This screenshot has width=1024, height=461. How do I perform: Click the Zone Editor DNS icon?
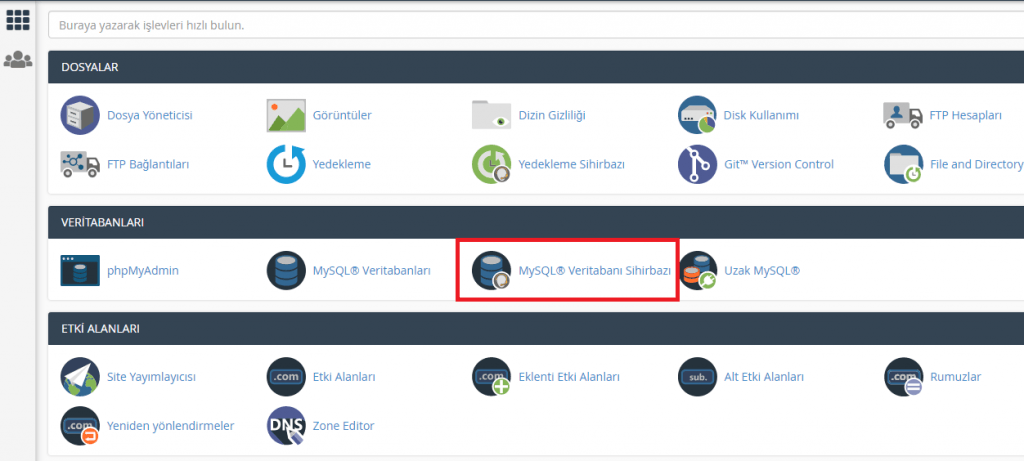[x=286, y=426]
